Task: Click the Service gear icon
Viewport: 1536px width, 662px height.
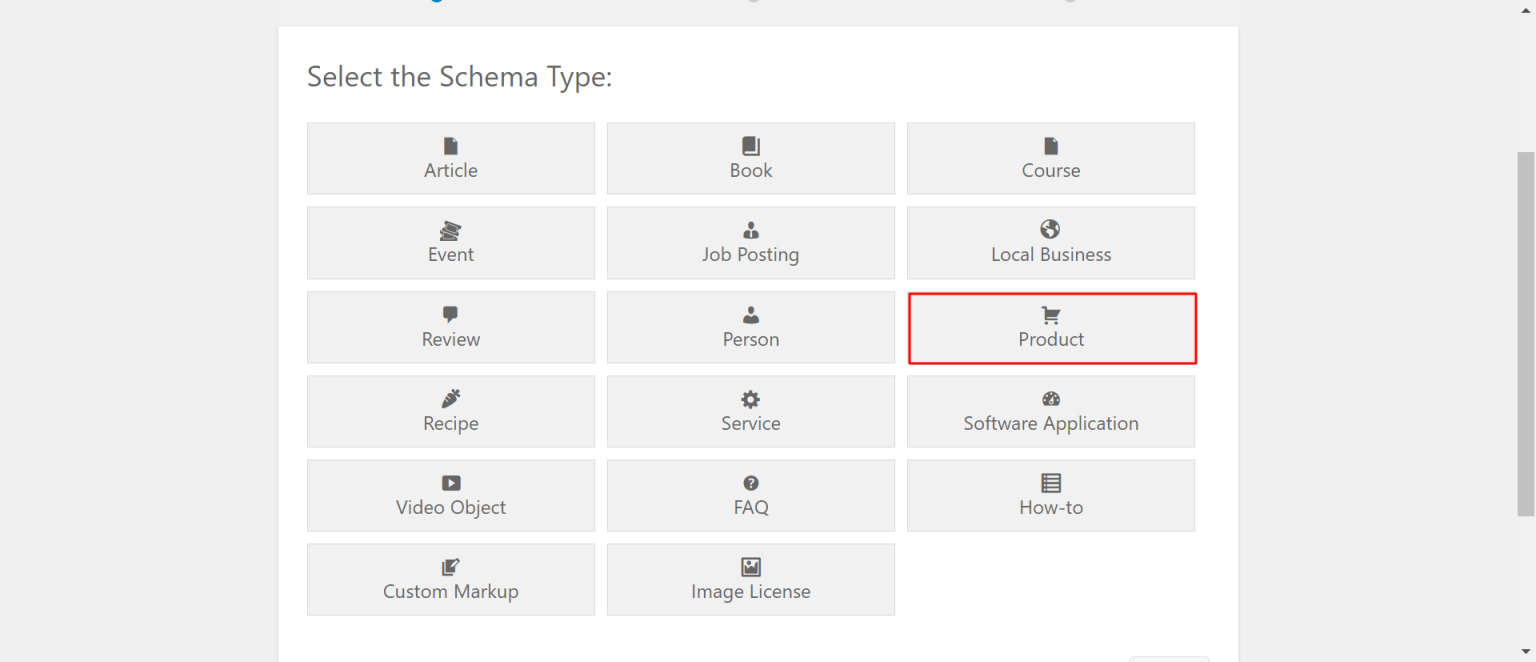Action: point(751,399)
